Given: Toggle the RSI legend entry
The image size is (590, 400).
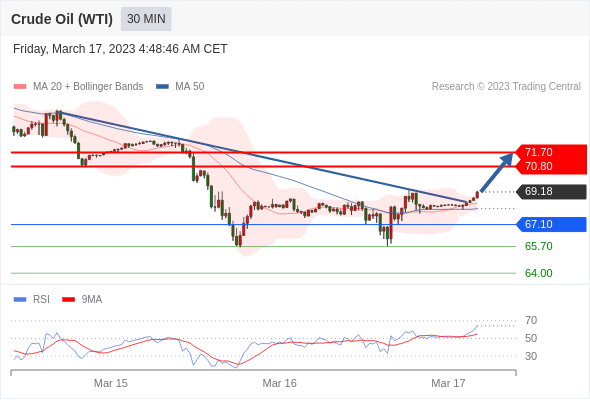Looking at the screenshot, I should (x=32, y=300).
